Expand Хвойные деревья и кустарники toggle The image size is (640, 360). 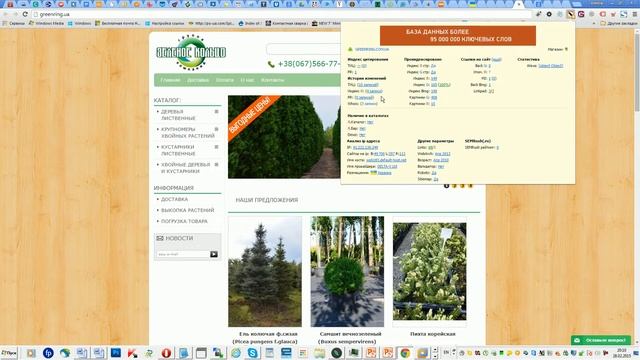[x=217, y=164]
